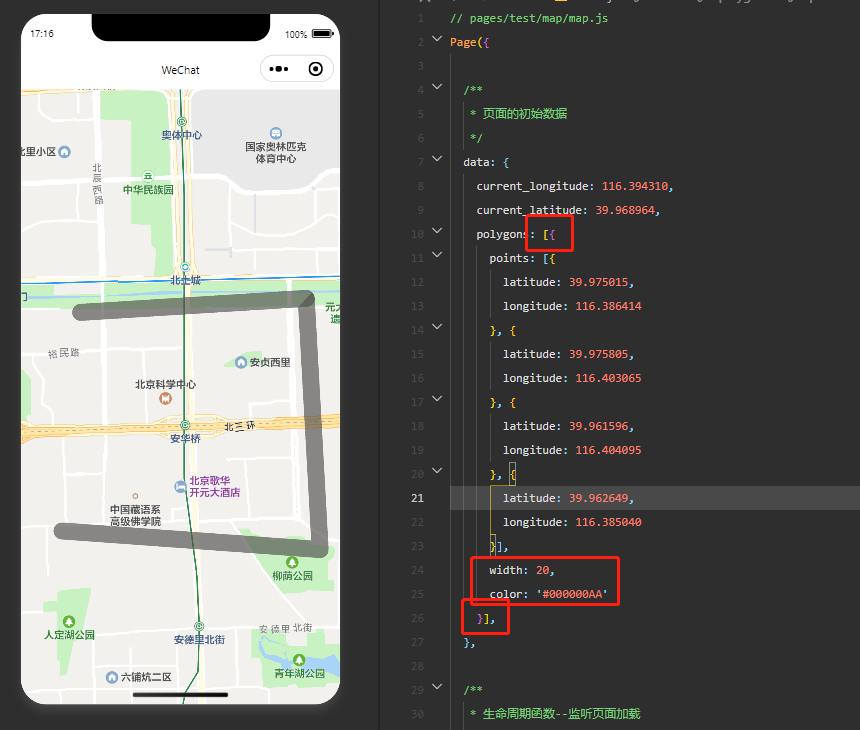The image size is (860, 730).
Task: Click the width value 20
Action: 542,570
